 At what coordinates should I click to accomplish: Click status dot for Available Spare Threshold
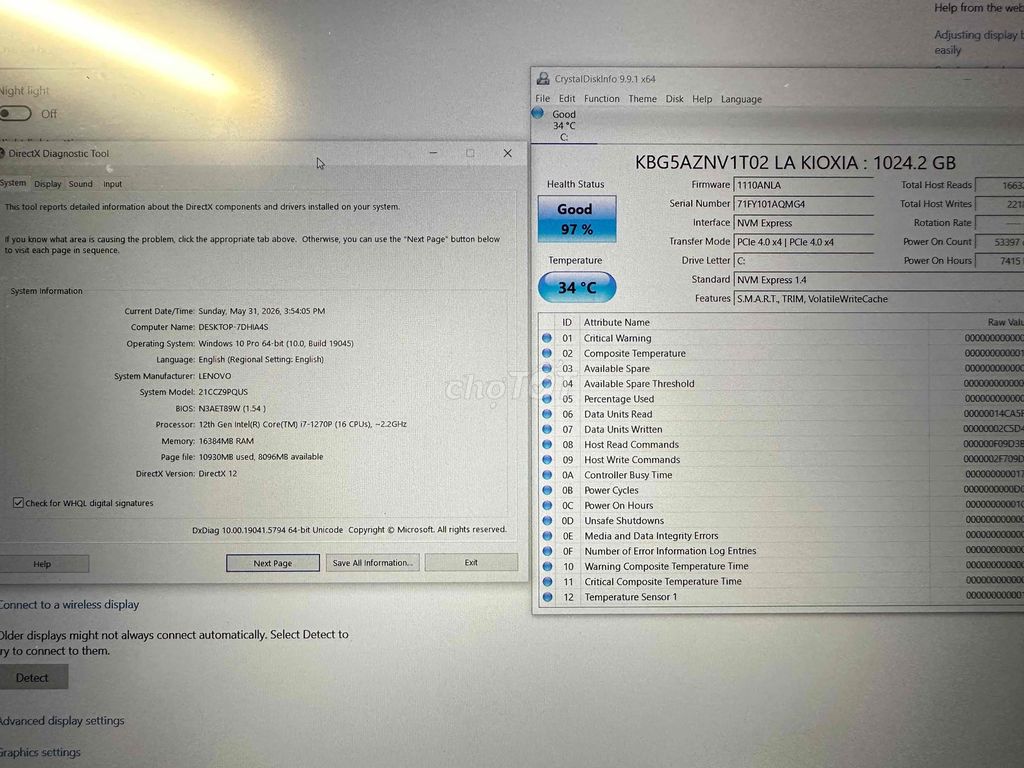547,383
